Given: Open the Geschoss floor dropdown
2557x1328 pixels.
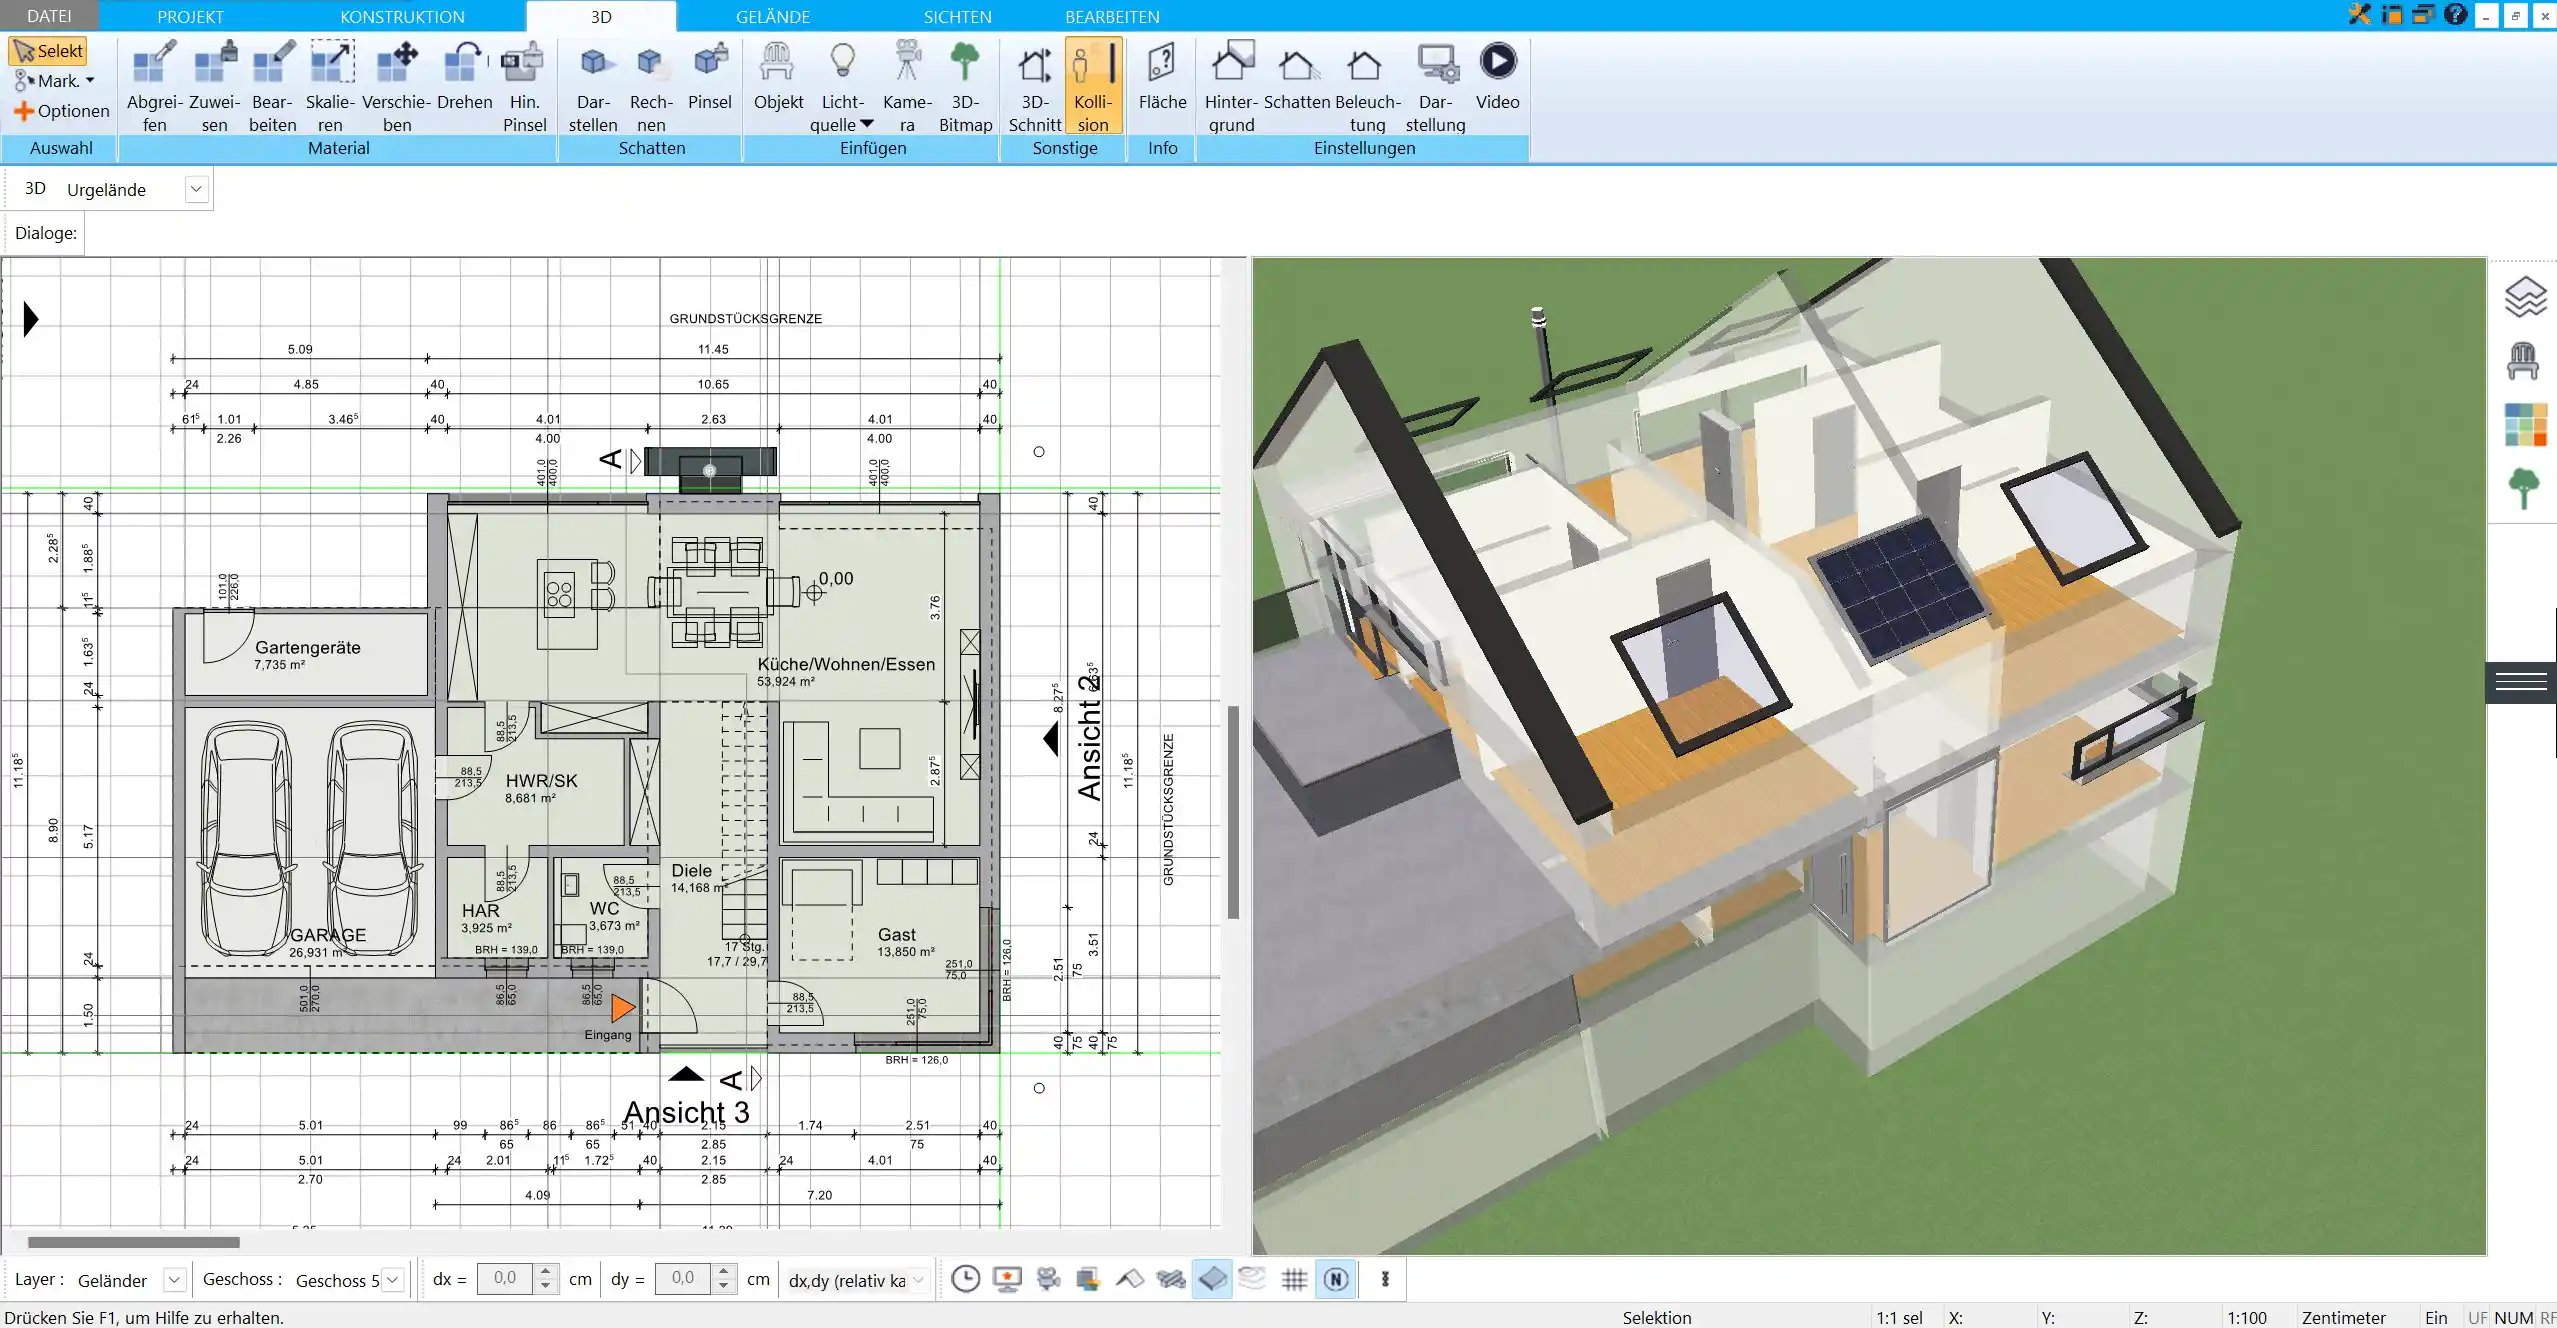Looking at the screenshot, I should pos(393,1280).
